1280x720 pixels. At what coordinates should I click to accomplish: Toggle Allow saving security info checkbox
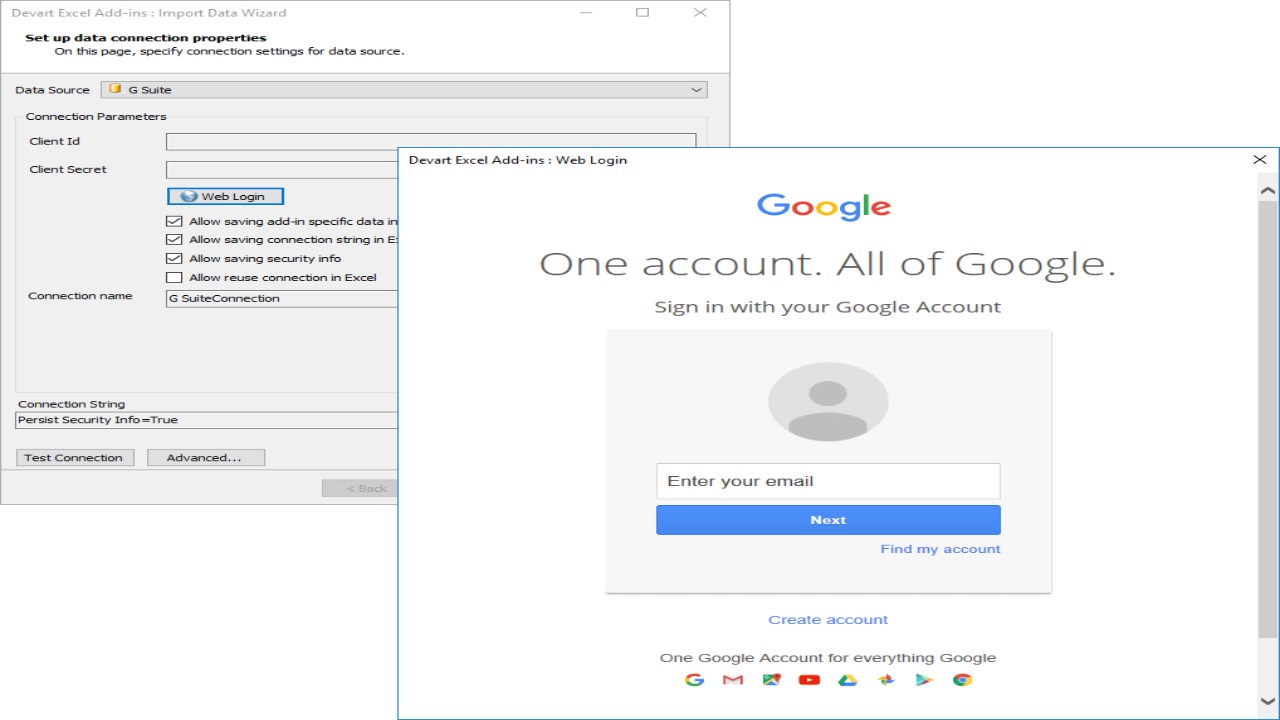click(174, 258)
